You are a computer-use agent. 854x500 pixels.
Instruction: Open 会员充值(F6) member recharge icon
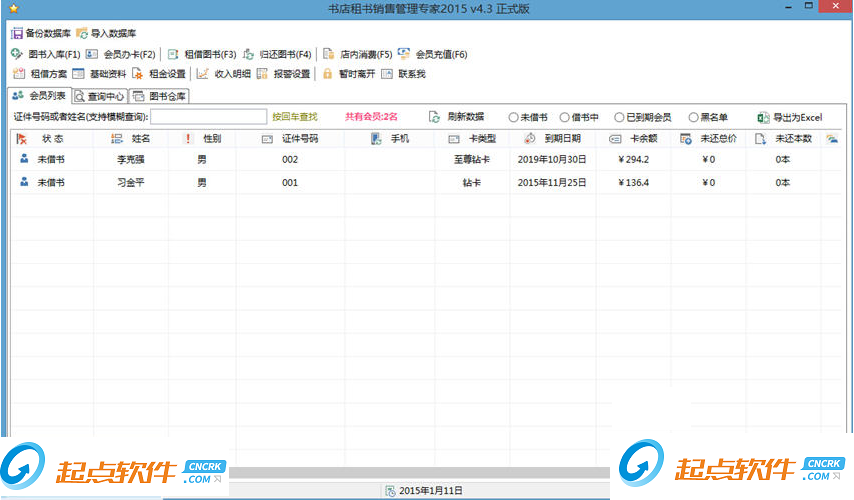click(x=404, y=53)
